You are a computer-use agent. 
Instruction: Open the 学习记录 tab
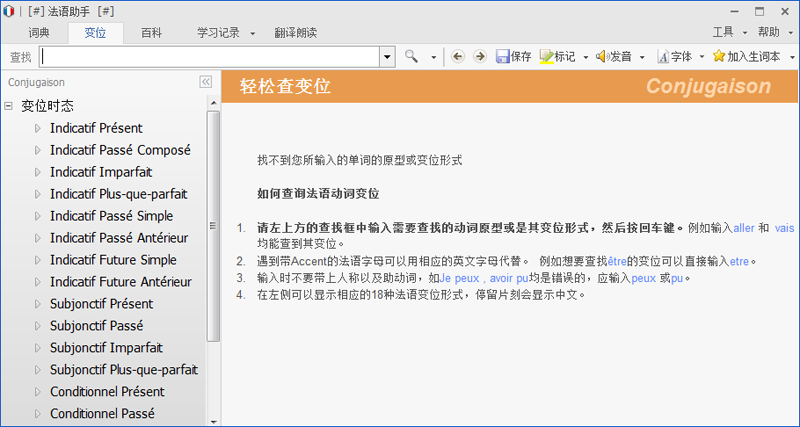tap(218, 33)
